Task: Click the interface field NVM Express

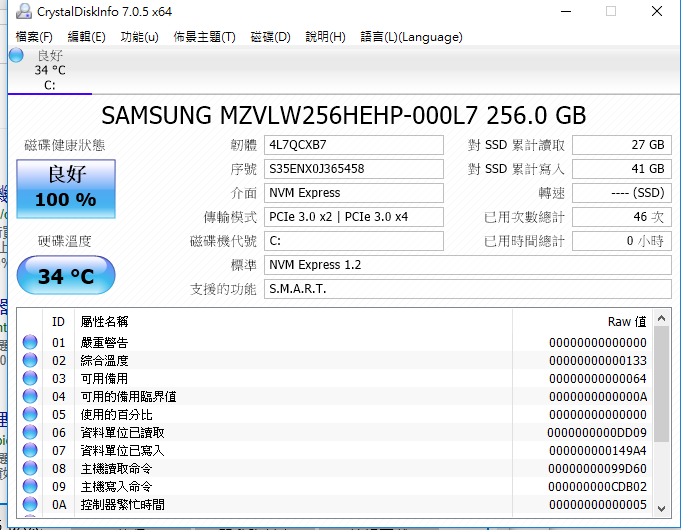Action: tap(354, 193)
